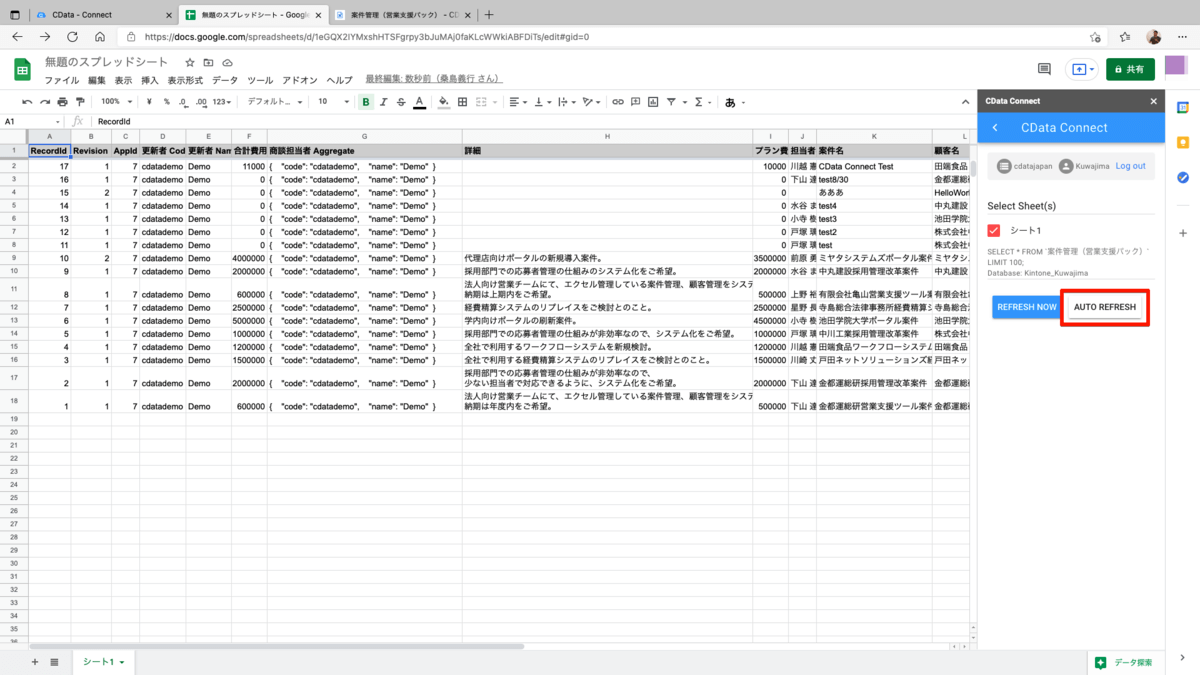This screenshot has width=1200, height=675.
Task: Go back with CData Connect chevron
Action: click(995, 128)
